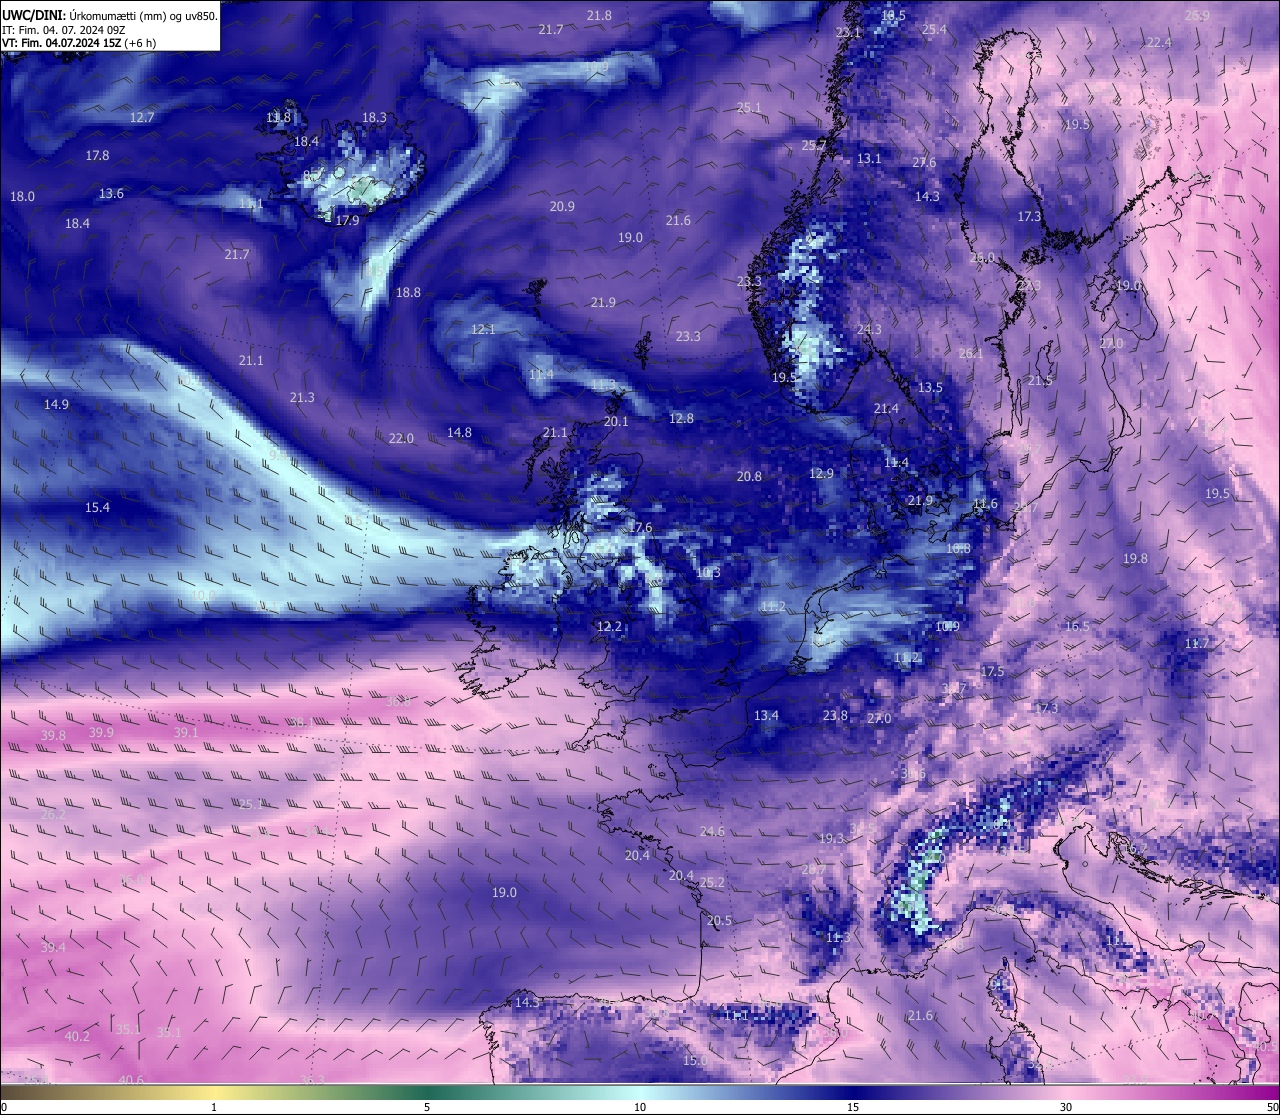The width and height of the screenshot is (1280, 1115).
Task: Click the 20.8 value label
Action: [x=749, y=476]
